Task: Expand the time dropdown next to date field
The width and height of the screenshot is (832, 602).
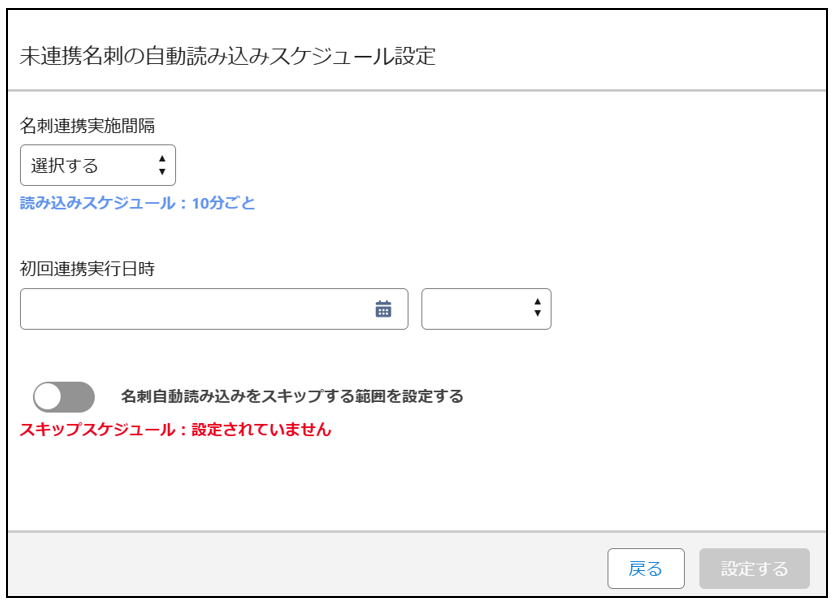Action: click(486, 309)
